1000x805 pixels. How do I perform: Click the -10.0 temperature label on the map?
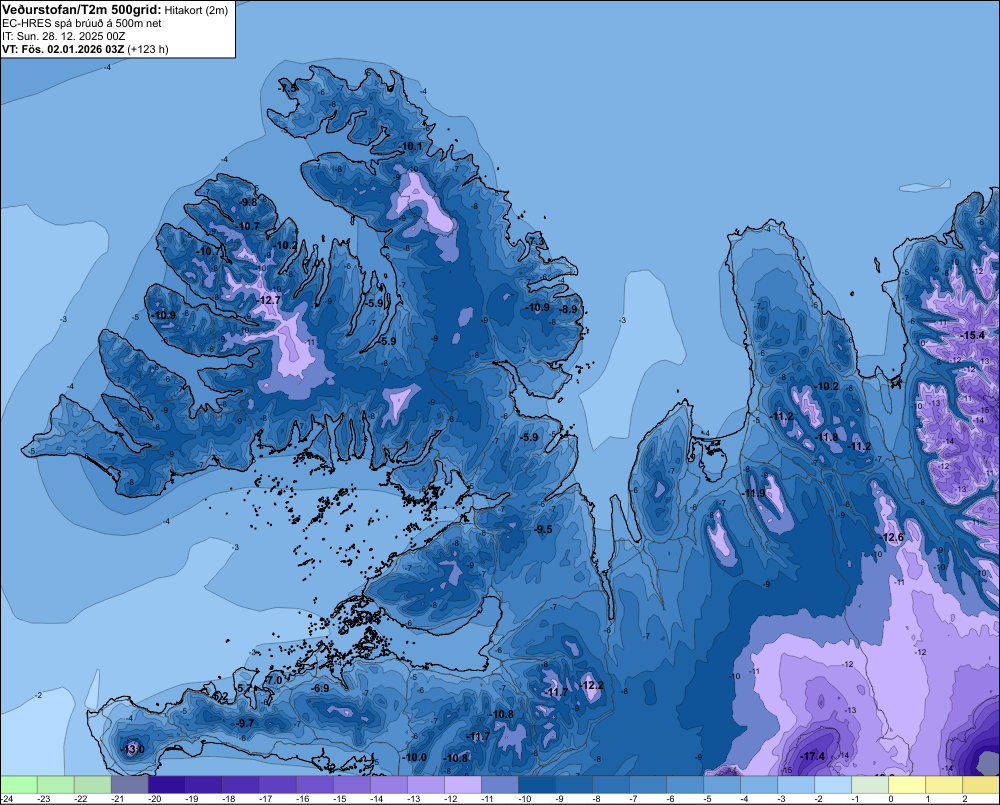tap(415, 757)
